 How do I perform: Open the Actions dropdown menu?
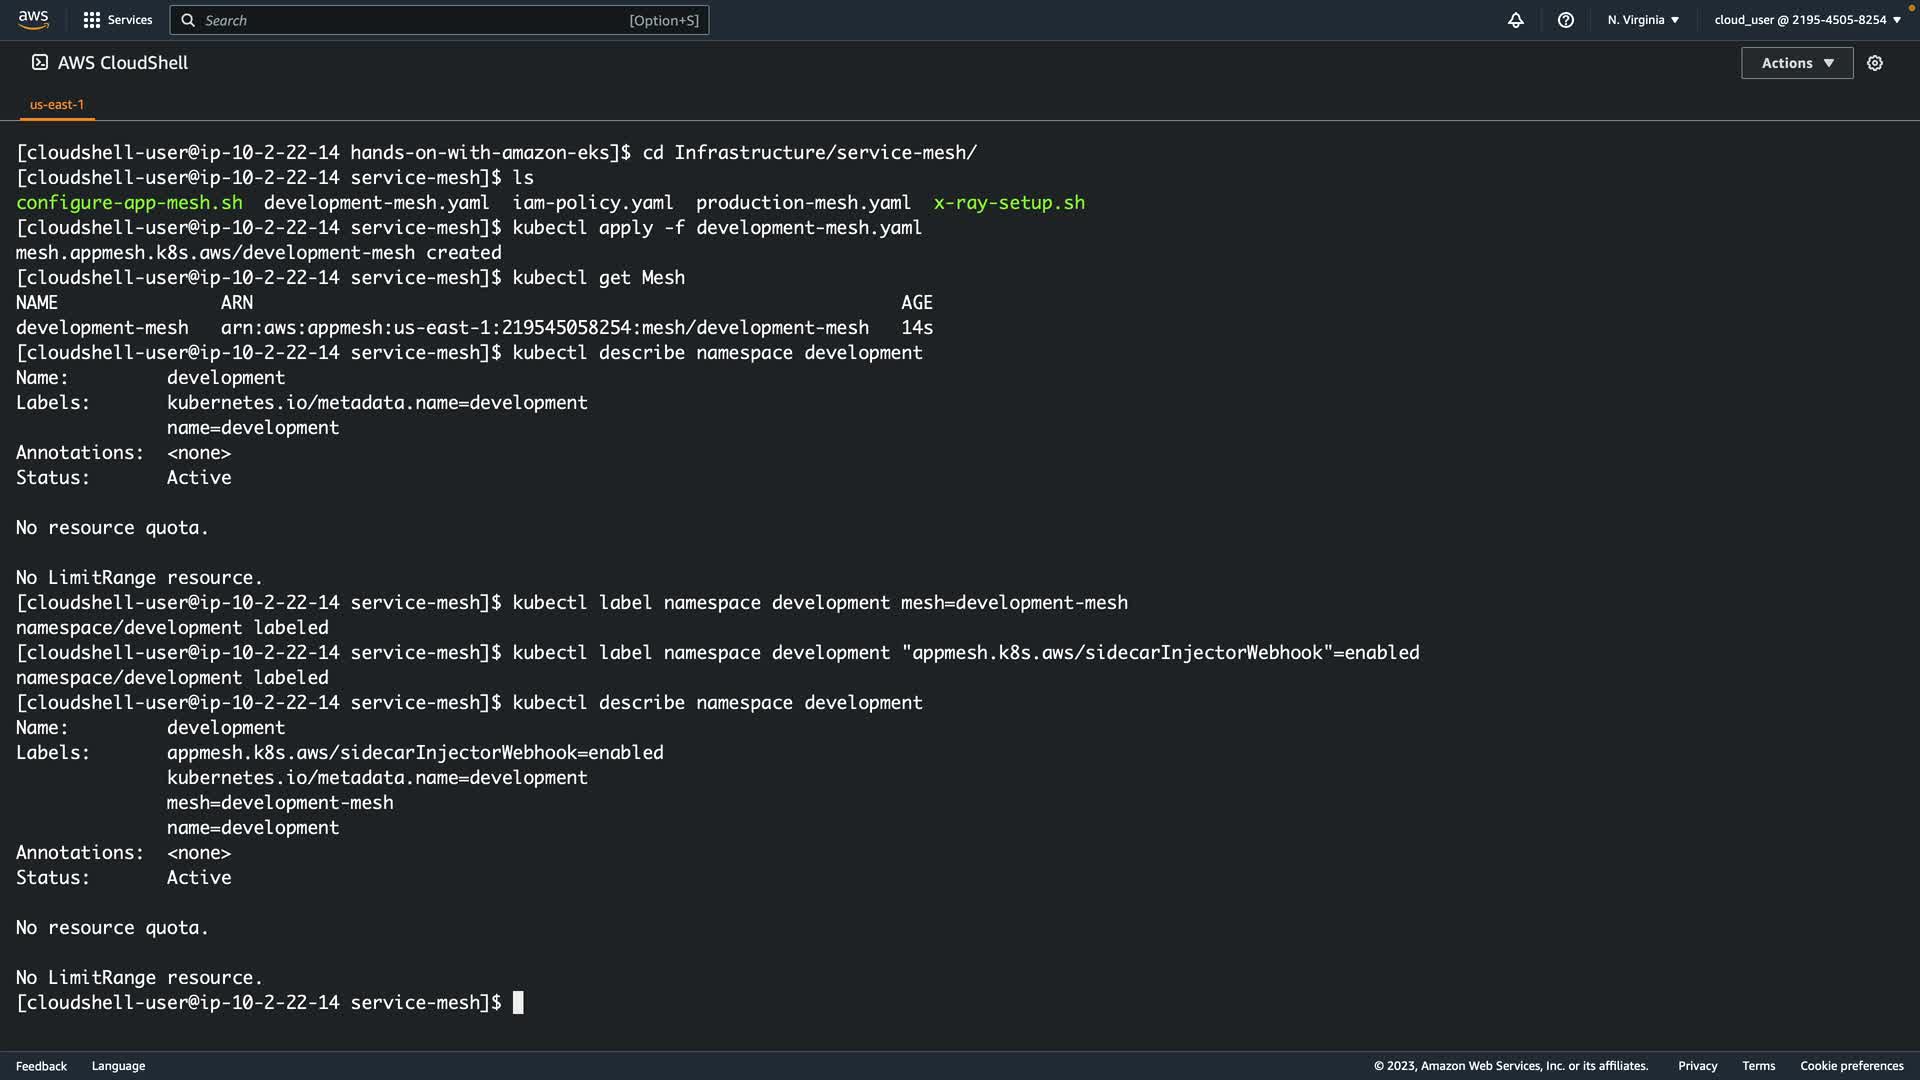(x=1796, y=63)
